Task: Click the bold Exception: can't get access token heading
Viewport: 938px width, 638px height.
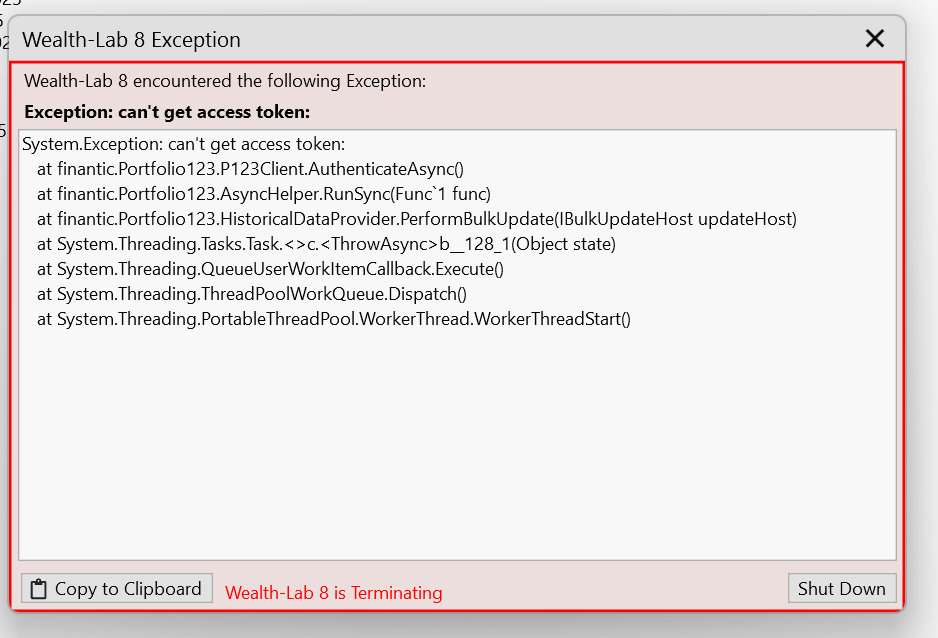Action: click(168, 112)
